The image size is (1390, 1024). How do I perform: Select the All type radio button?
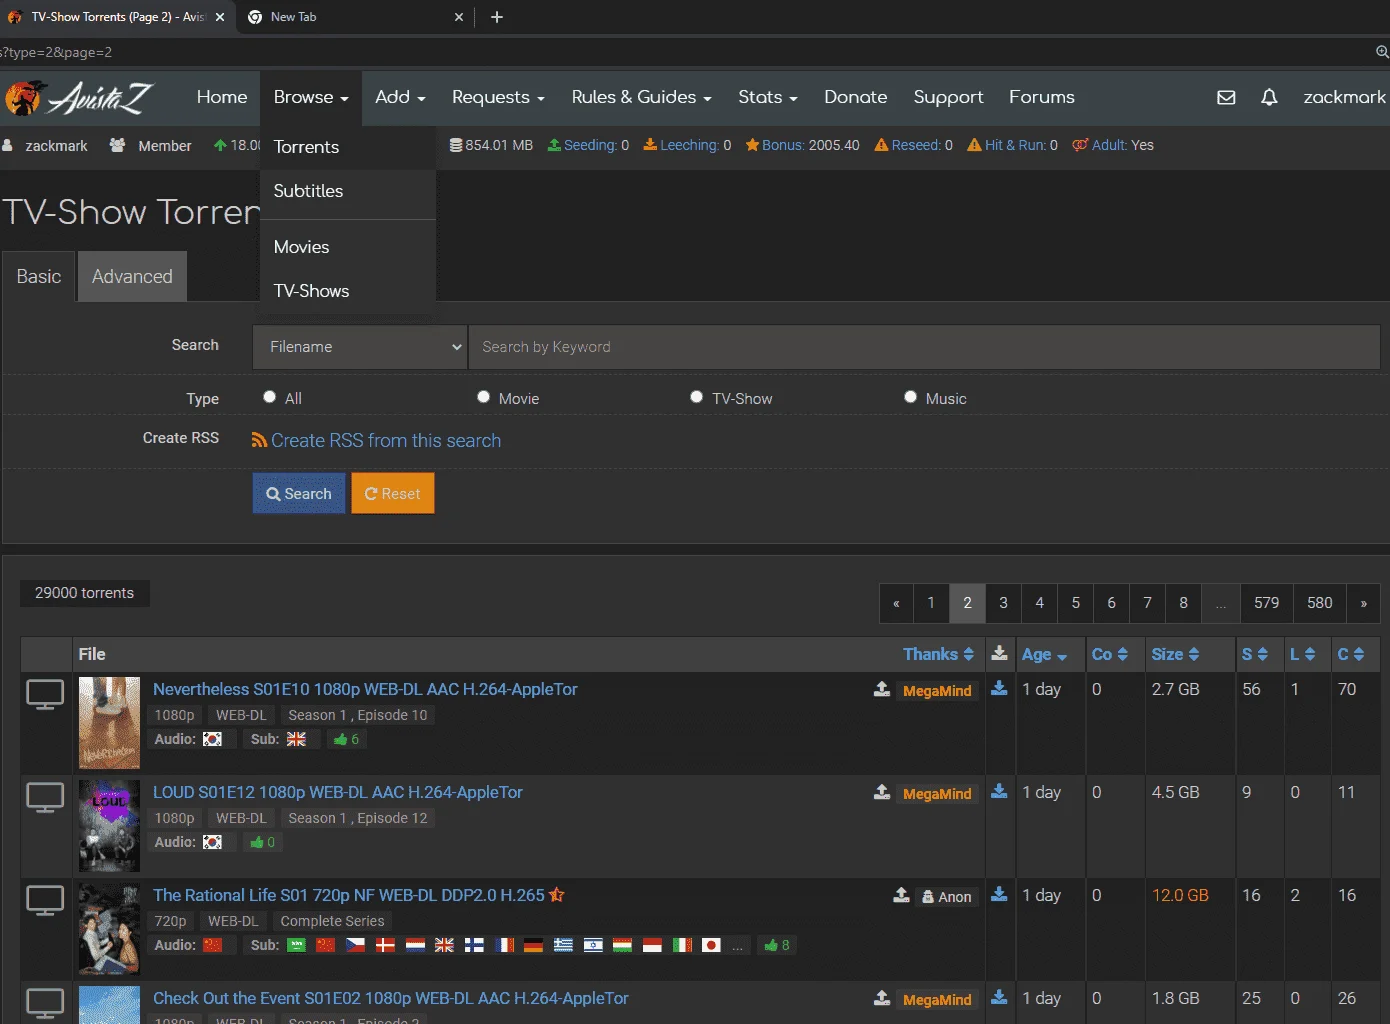pyautogui.click(x=269, y=397)
